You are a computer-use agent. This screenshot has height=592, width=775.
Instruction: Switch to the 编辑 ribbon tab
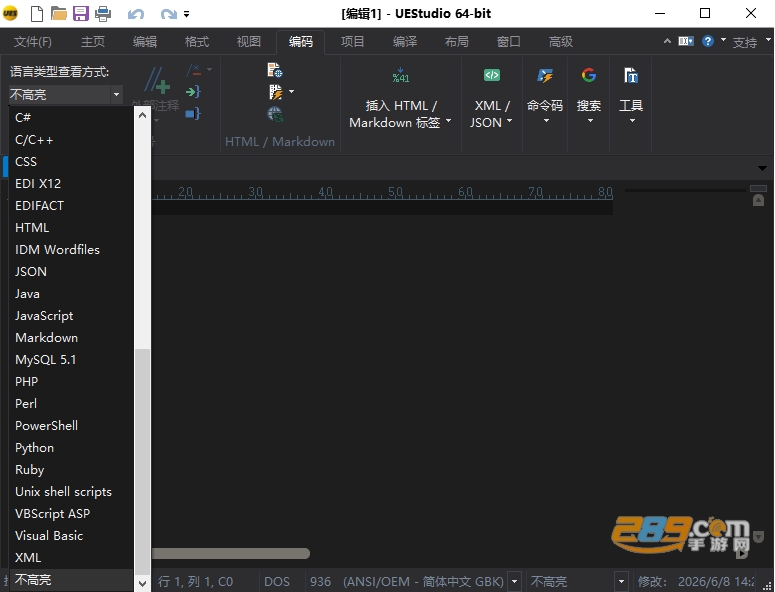(145, 42)
